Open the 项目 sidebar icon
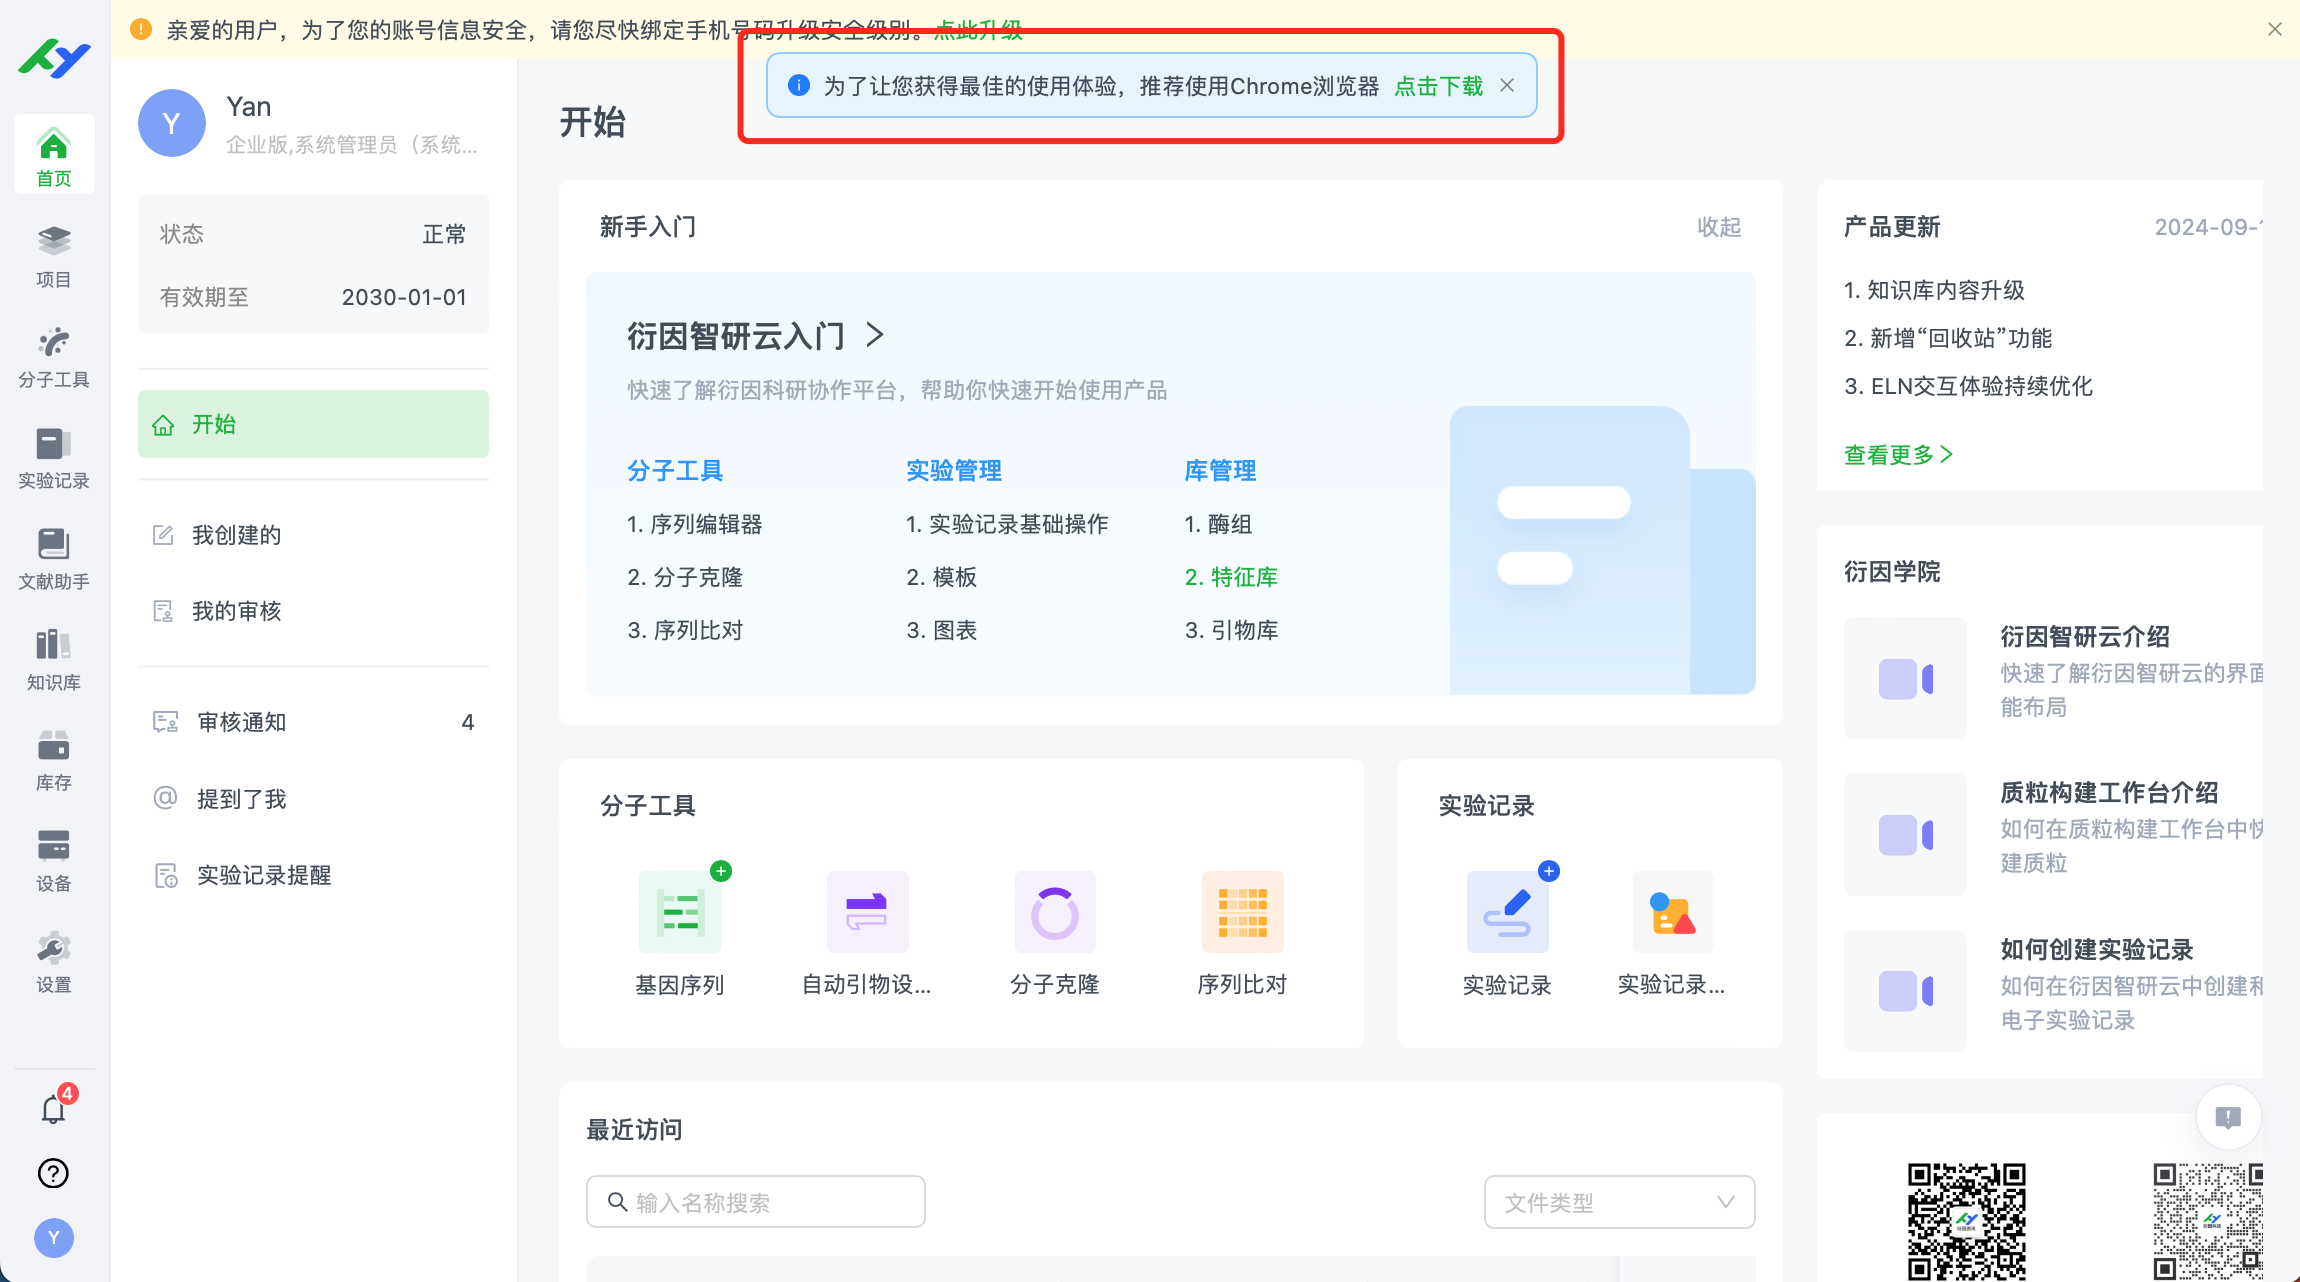The image size is (2300, 1282). pyautogui.click(x=53, y=253)
